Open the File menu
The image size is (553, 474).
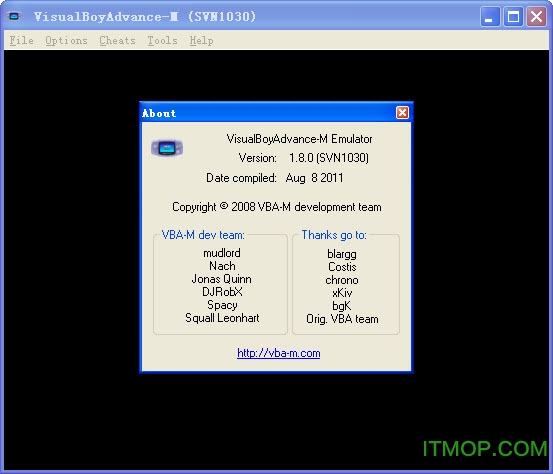(x=22, y=41)
